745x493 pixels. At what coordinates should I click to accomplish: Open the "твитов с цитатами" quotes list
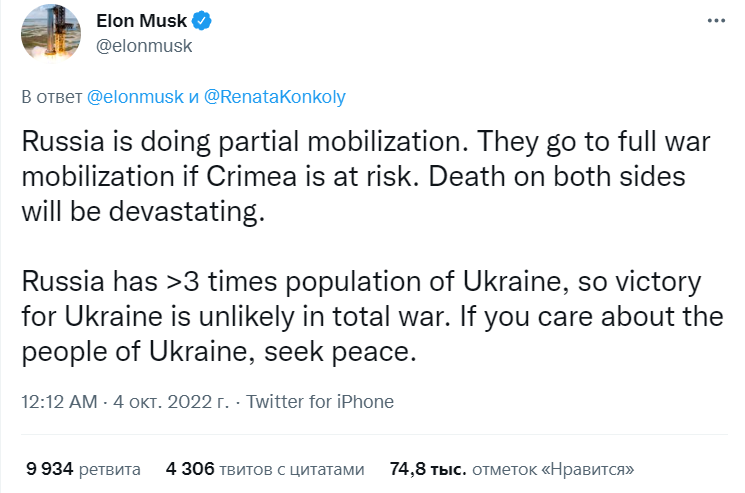pyautogui.click(x=292, y=468)
